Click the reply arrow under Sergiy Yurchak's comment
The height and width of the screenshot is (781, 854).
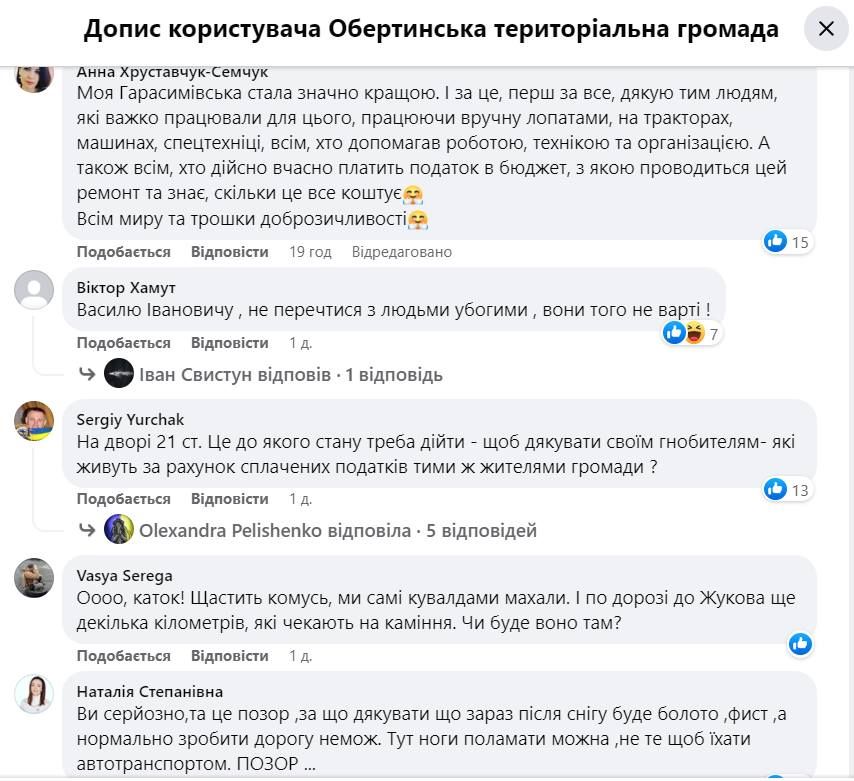[x=88, y=530]
